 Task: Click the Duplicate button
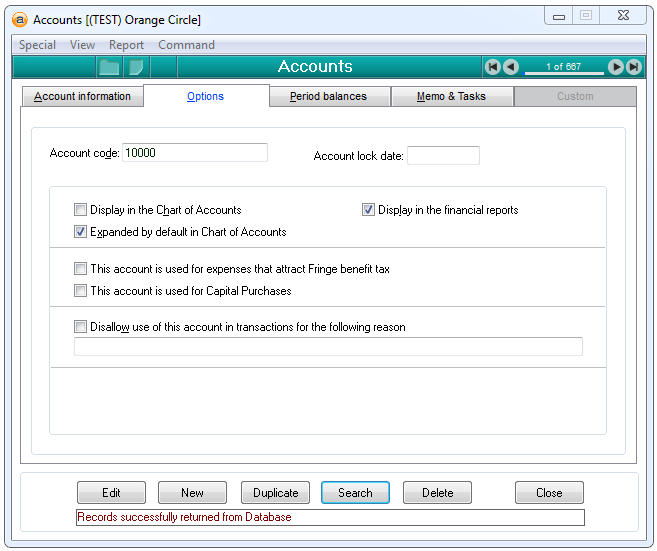coord(275,493)
